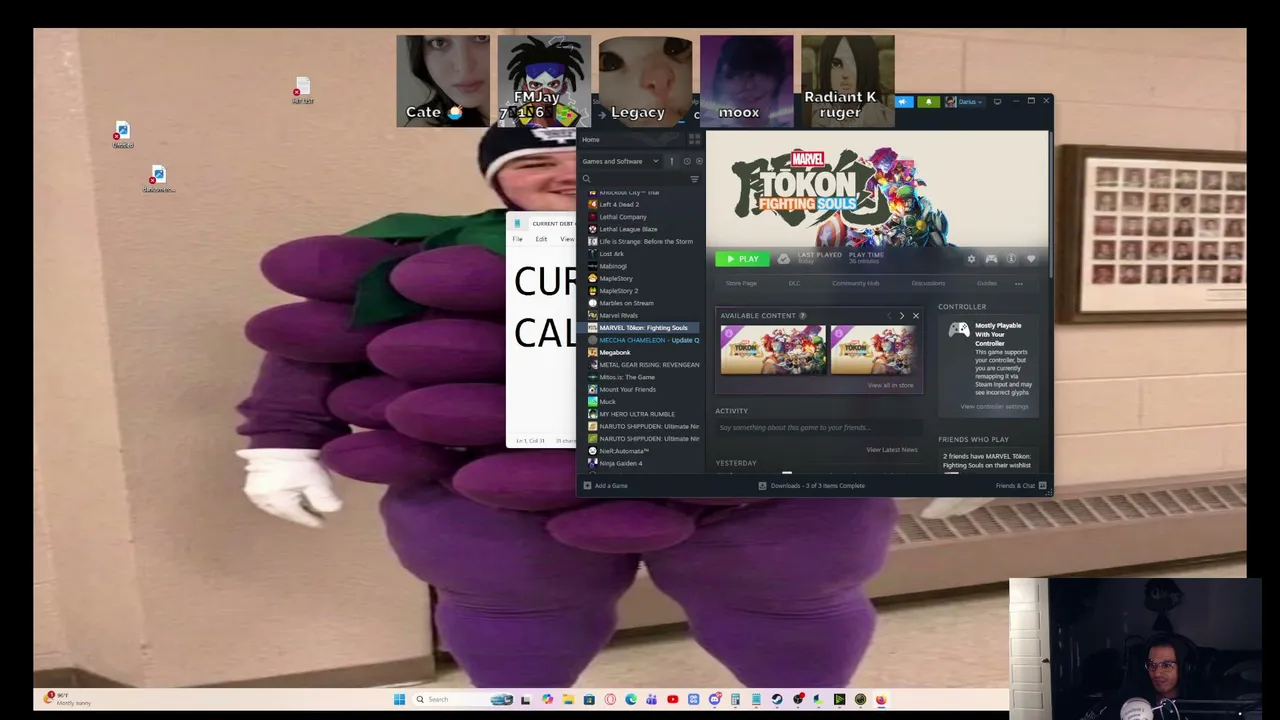
Task: Toggle the ready-to-play filter icon
Action: tap(698, 161)
